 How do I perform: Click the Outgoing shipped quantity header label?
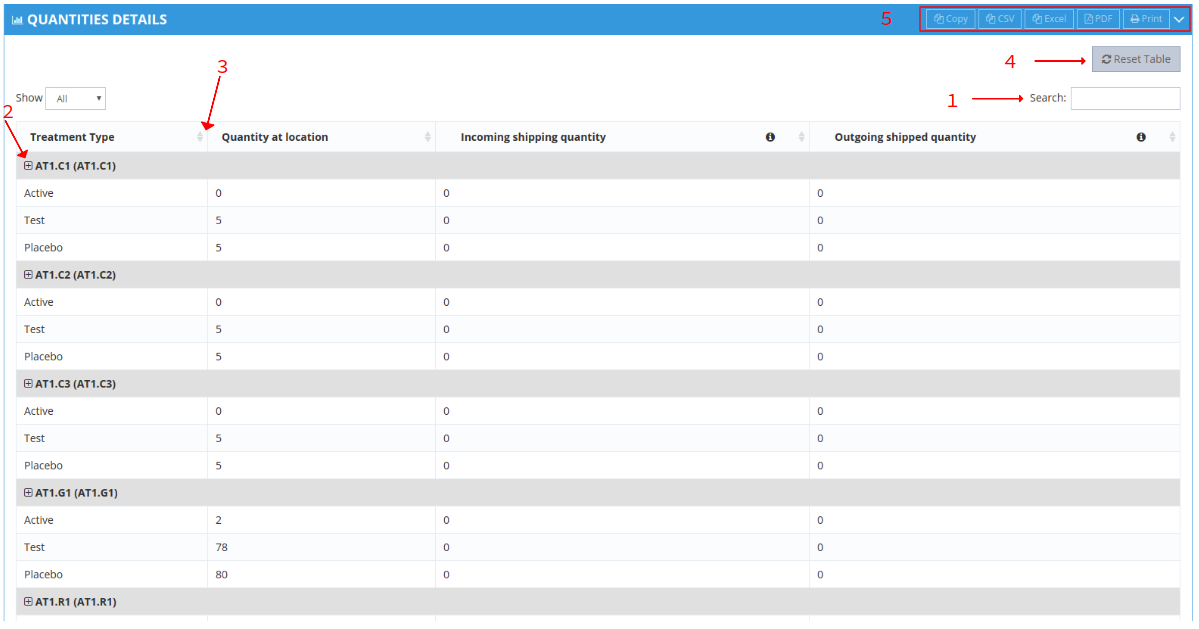[x=905, y=137]
